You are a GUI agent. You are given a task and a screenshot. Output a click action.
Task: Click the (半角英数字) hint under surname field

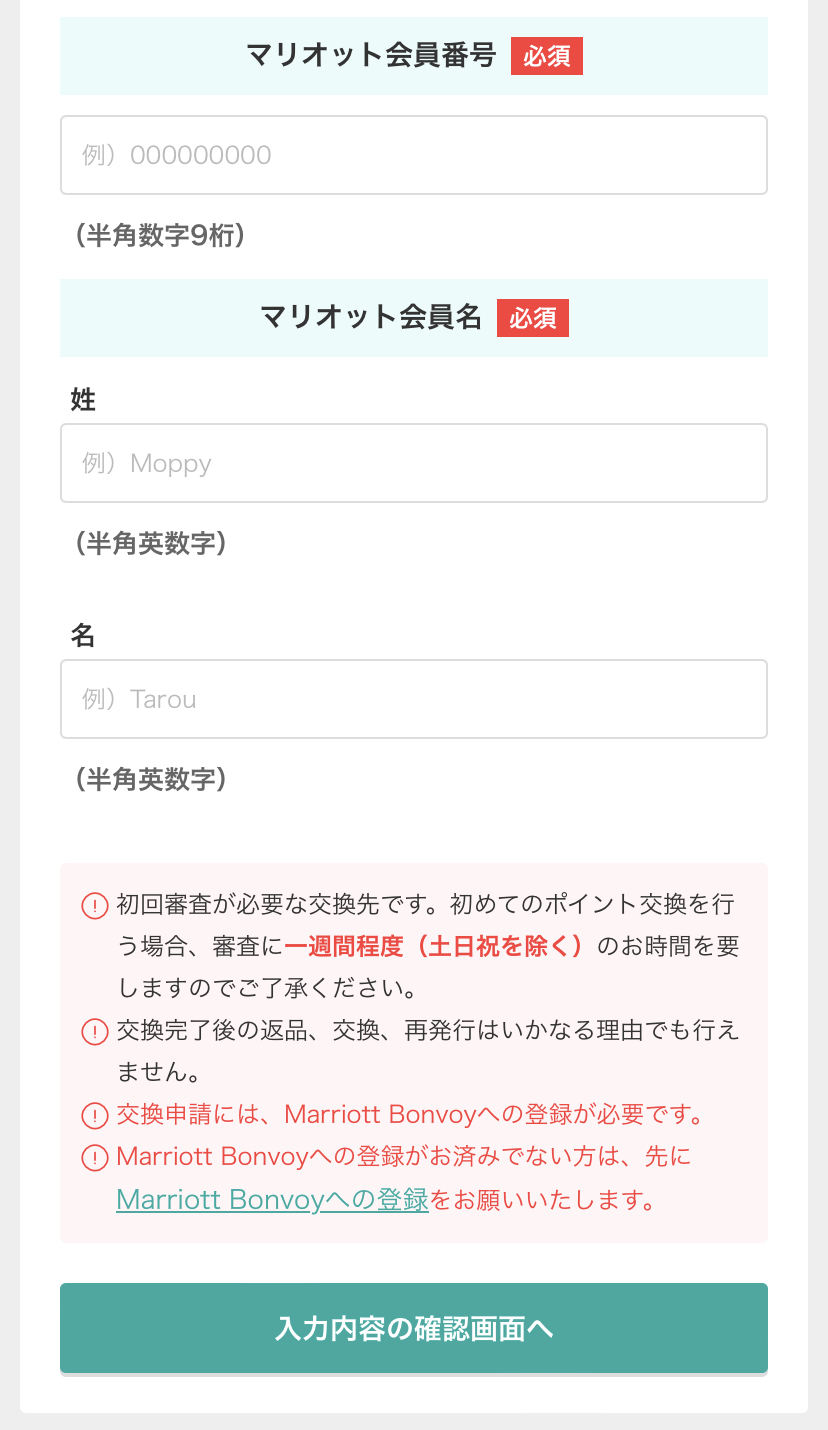click(x=151, y=543)
